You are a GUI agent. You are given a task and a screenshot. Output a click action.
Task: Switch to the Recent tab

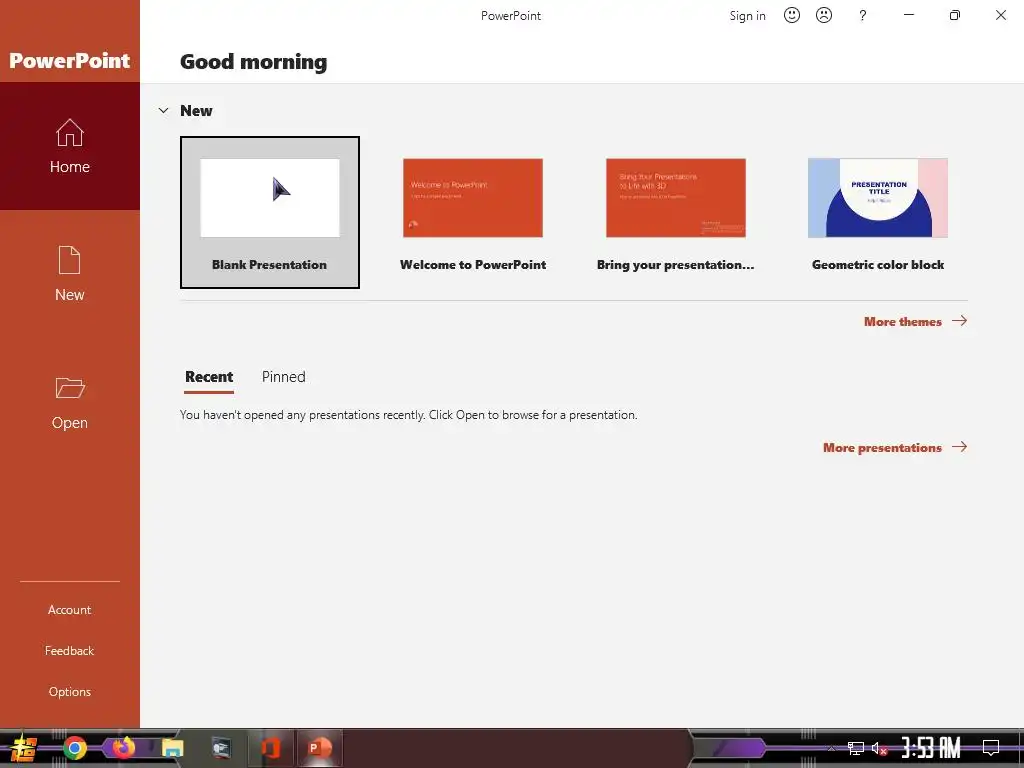point(209,377)
